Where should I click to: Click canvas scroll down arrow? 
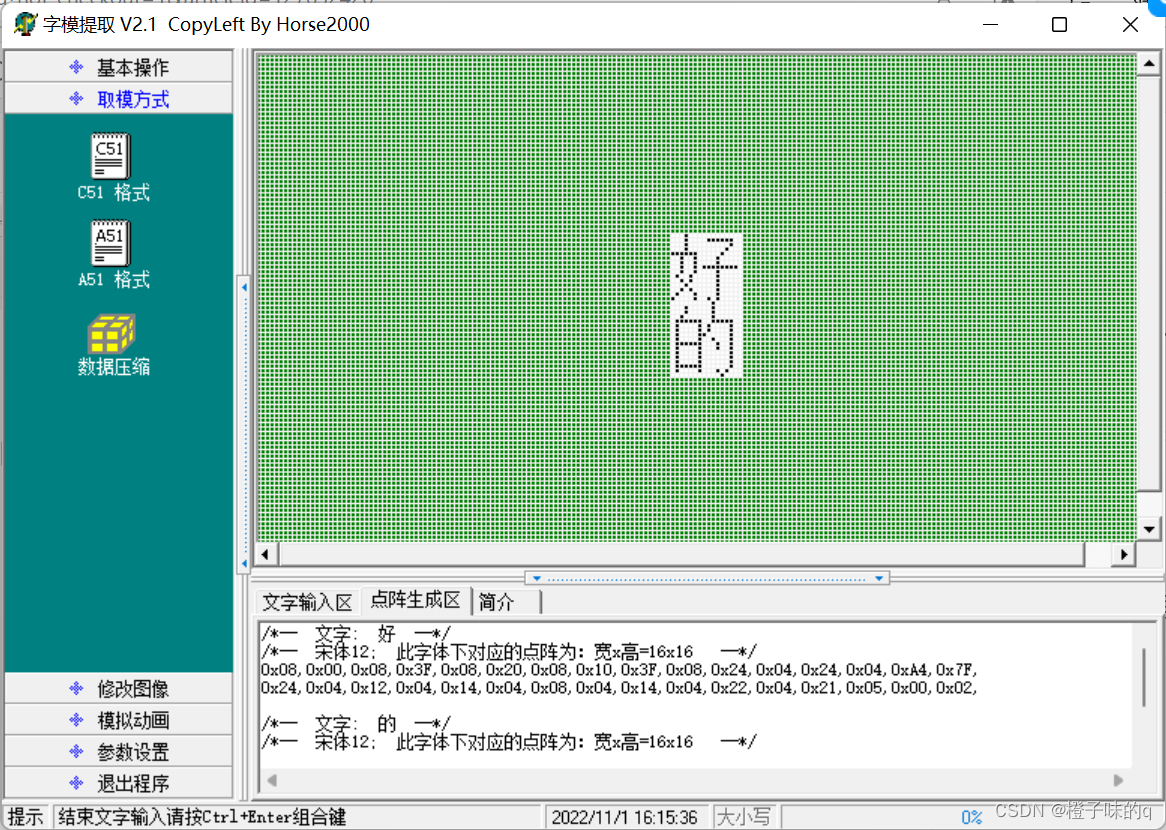click(x=1149, y=529)
